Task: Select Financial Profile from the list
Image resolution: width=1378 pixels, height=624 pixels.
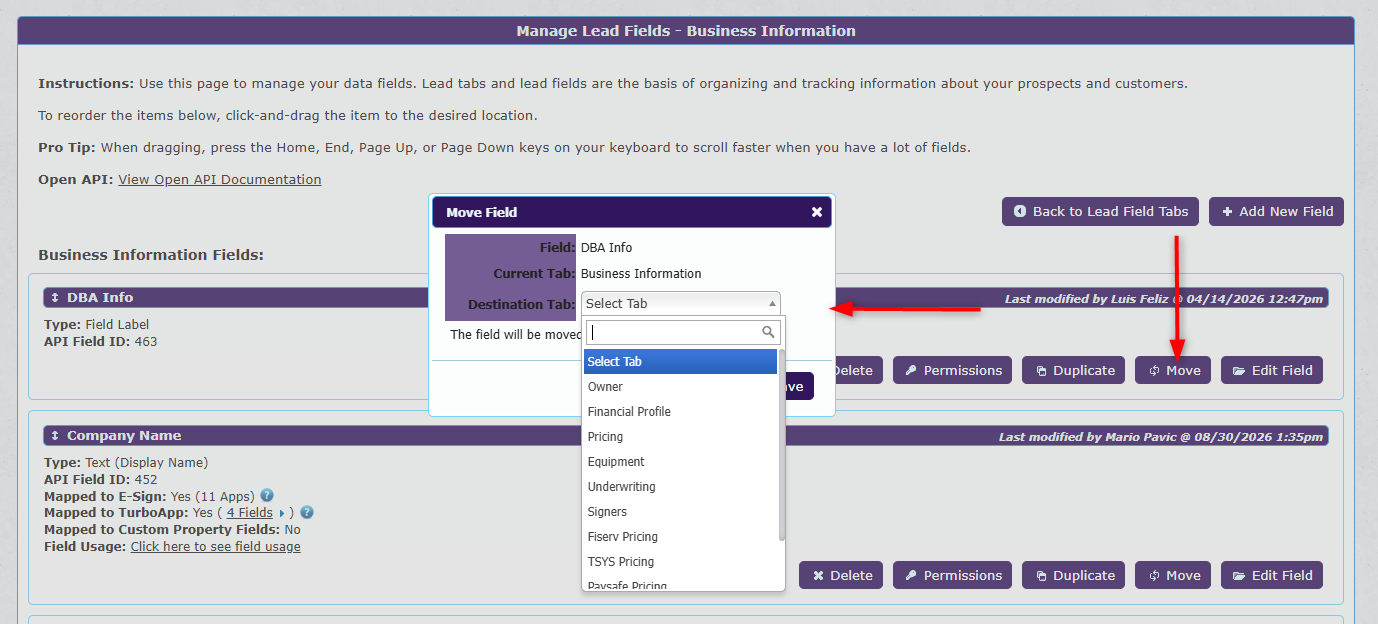Action: (x=680, y=411)
